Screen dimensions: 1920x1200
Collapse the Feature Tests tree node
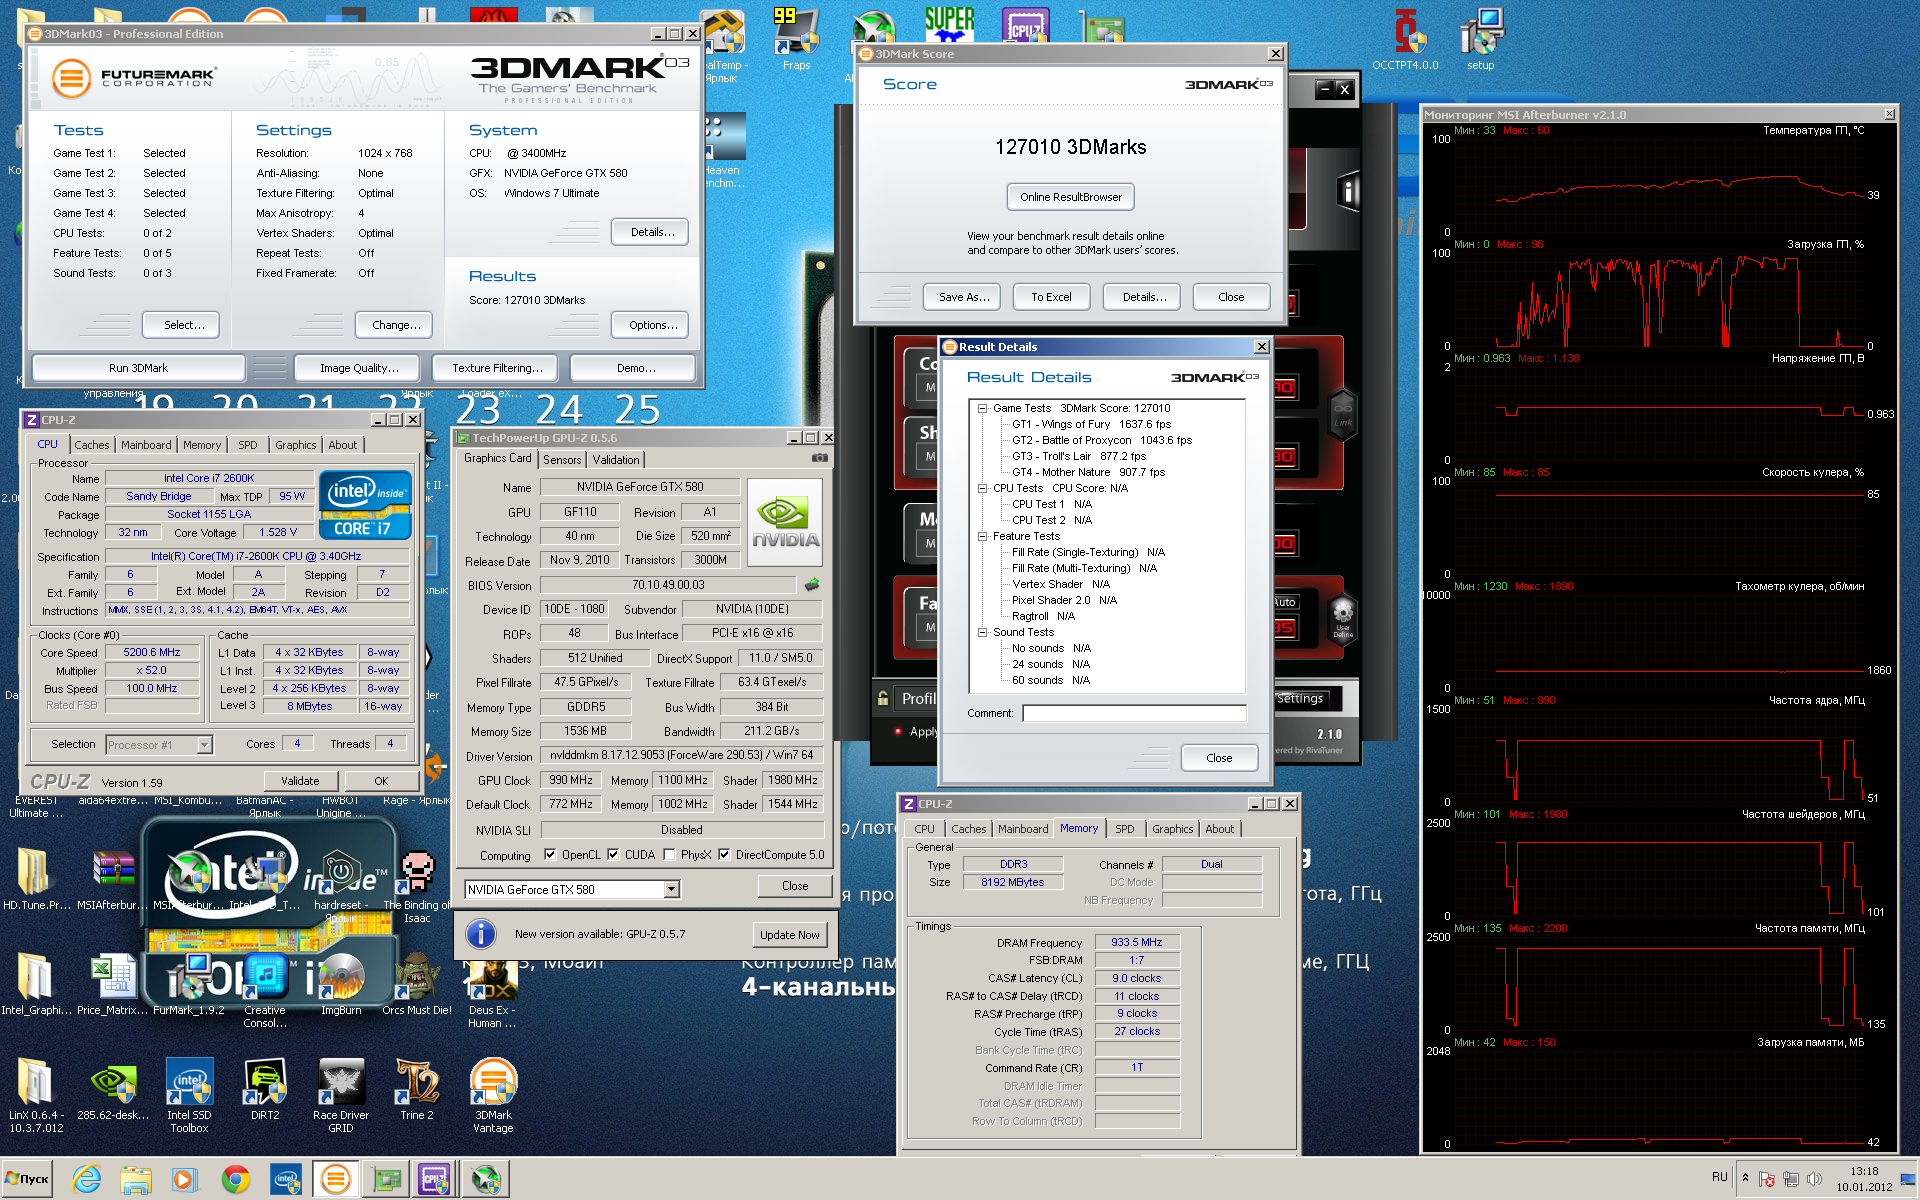coord(983,536)
